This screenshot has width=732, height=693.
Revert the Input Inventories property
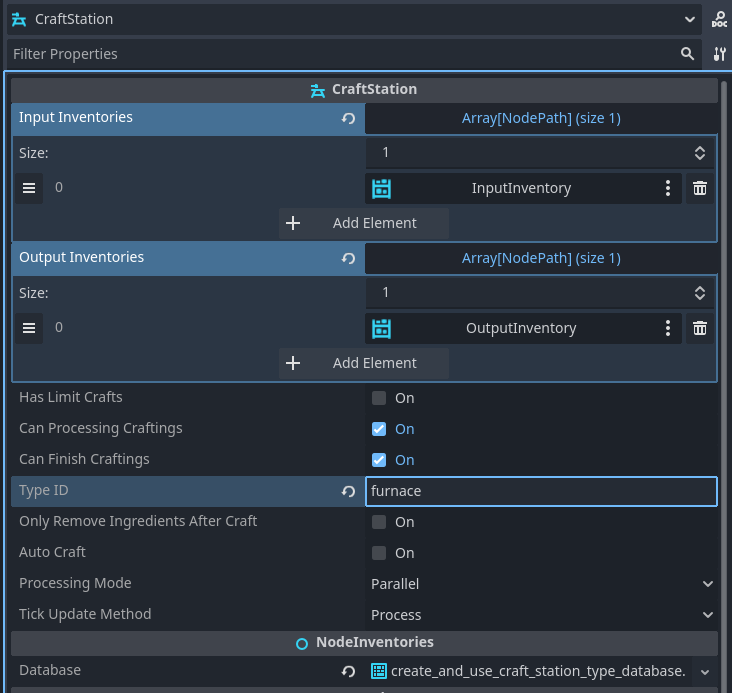tap(348, 119)
